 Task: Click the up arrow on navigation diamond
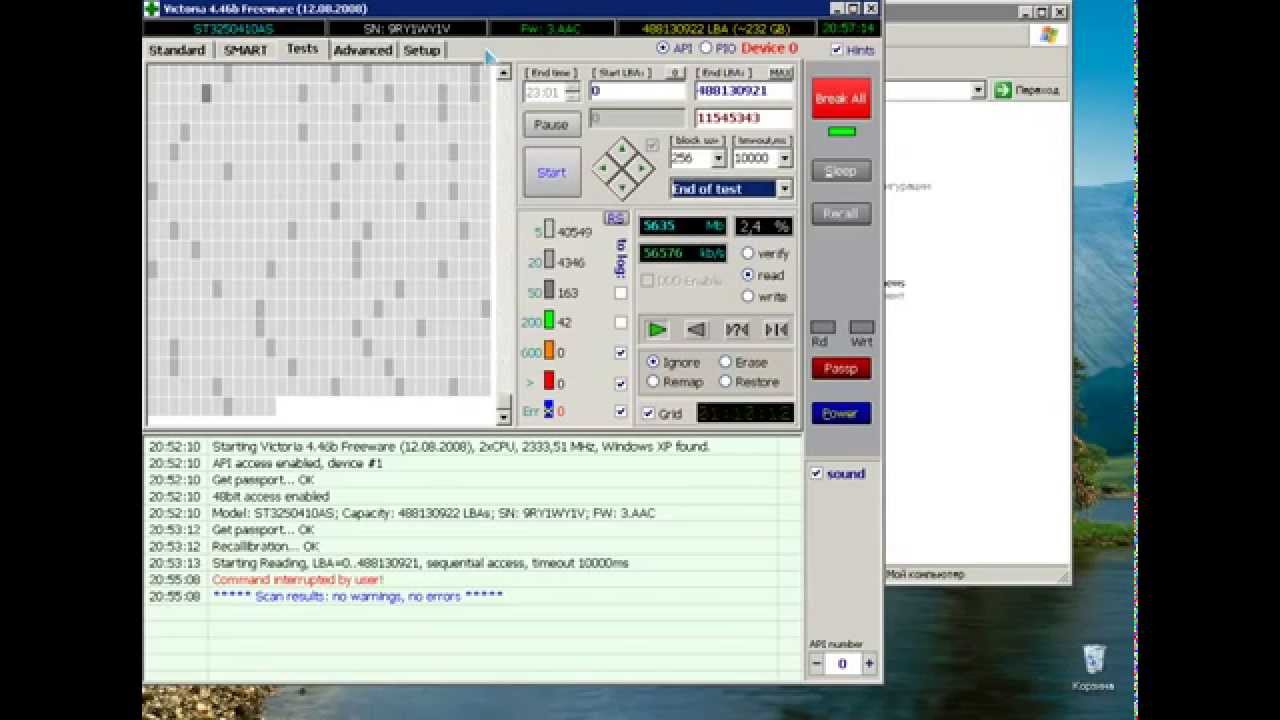[622, 149]
